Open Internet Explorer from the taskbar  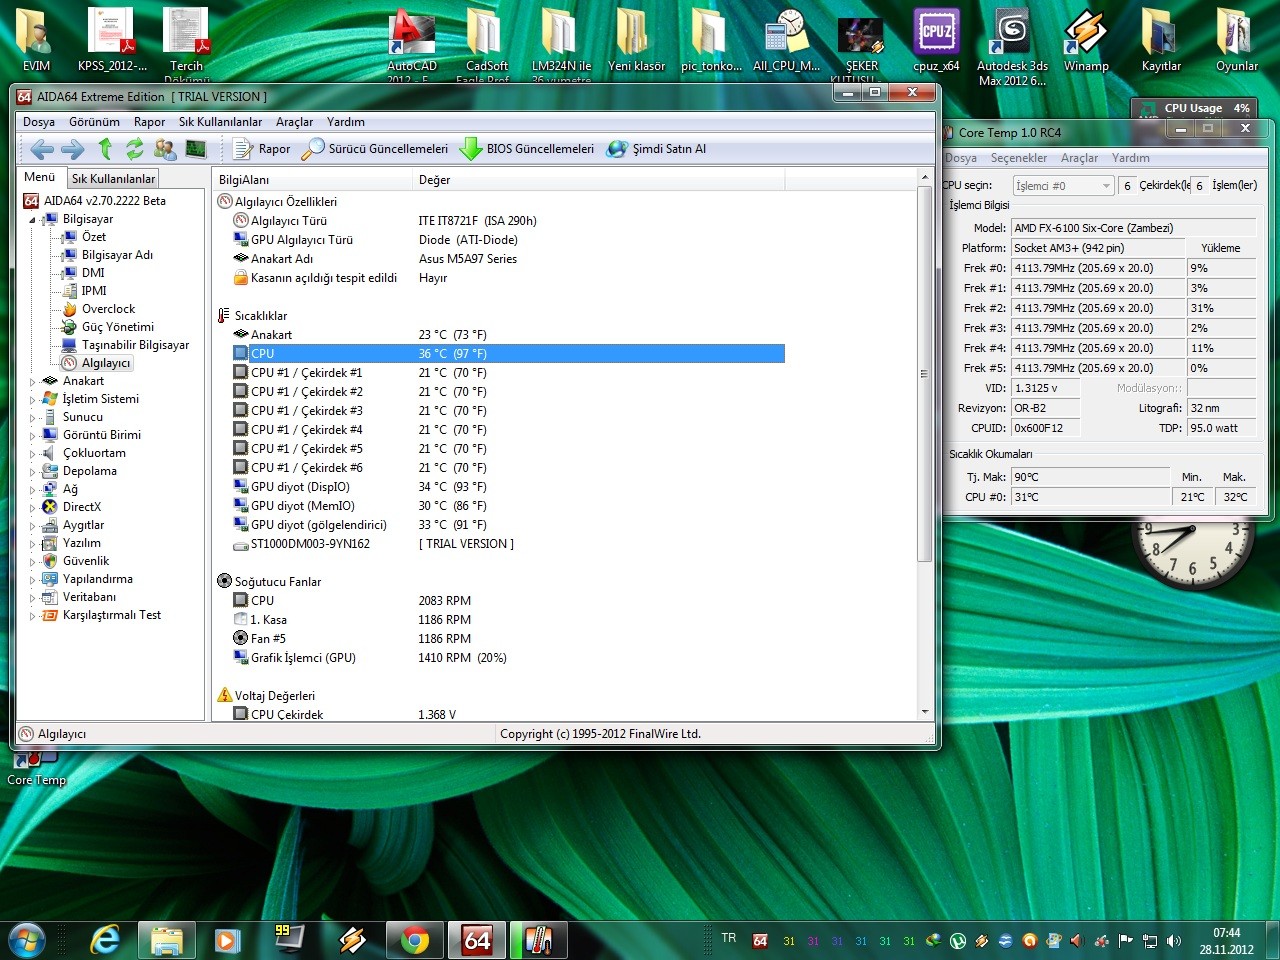[104, 940]
